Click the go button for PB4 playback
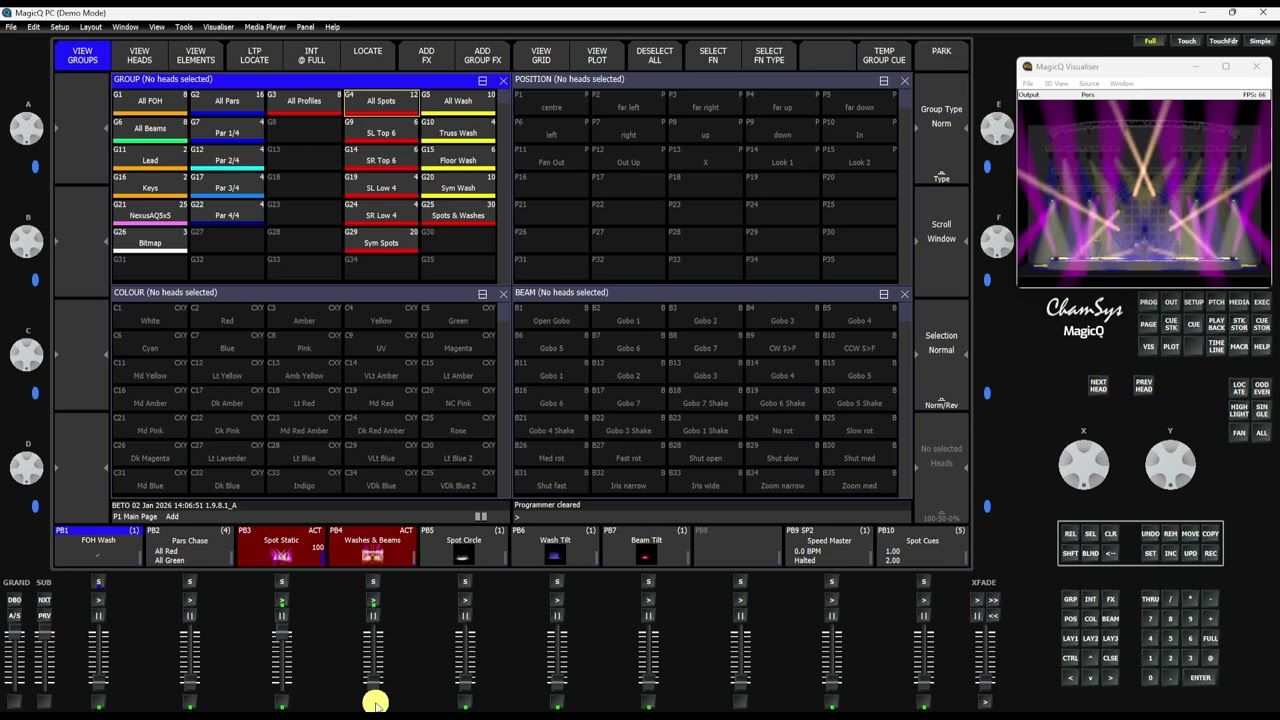The height and width of the screenshot is (720, 1280). (x=373, y=600)
